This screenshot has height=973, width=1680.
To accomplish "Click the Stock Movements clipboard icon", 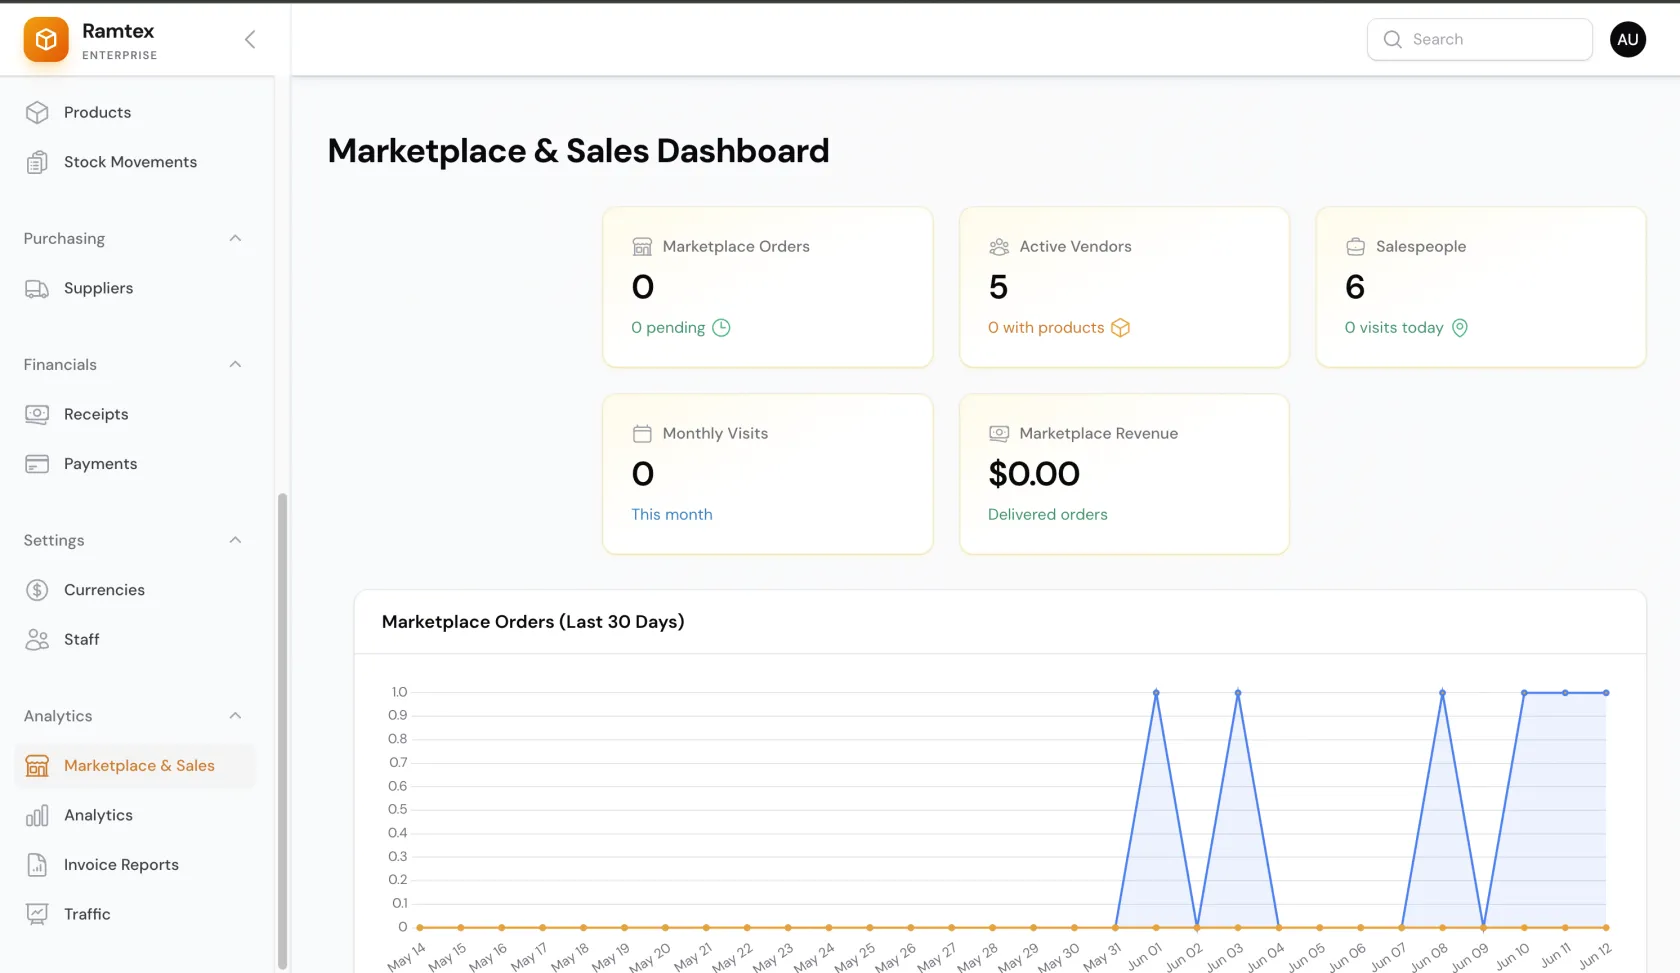I will pos(37,162).
